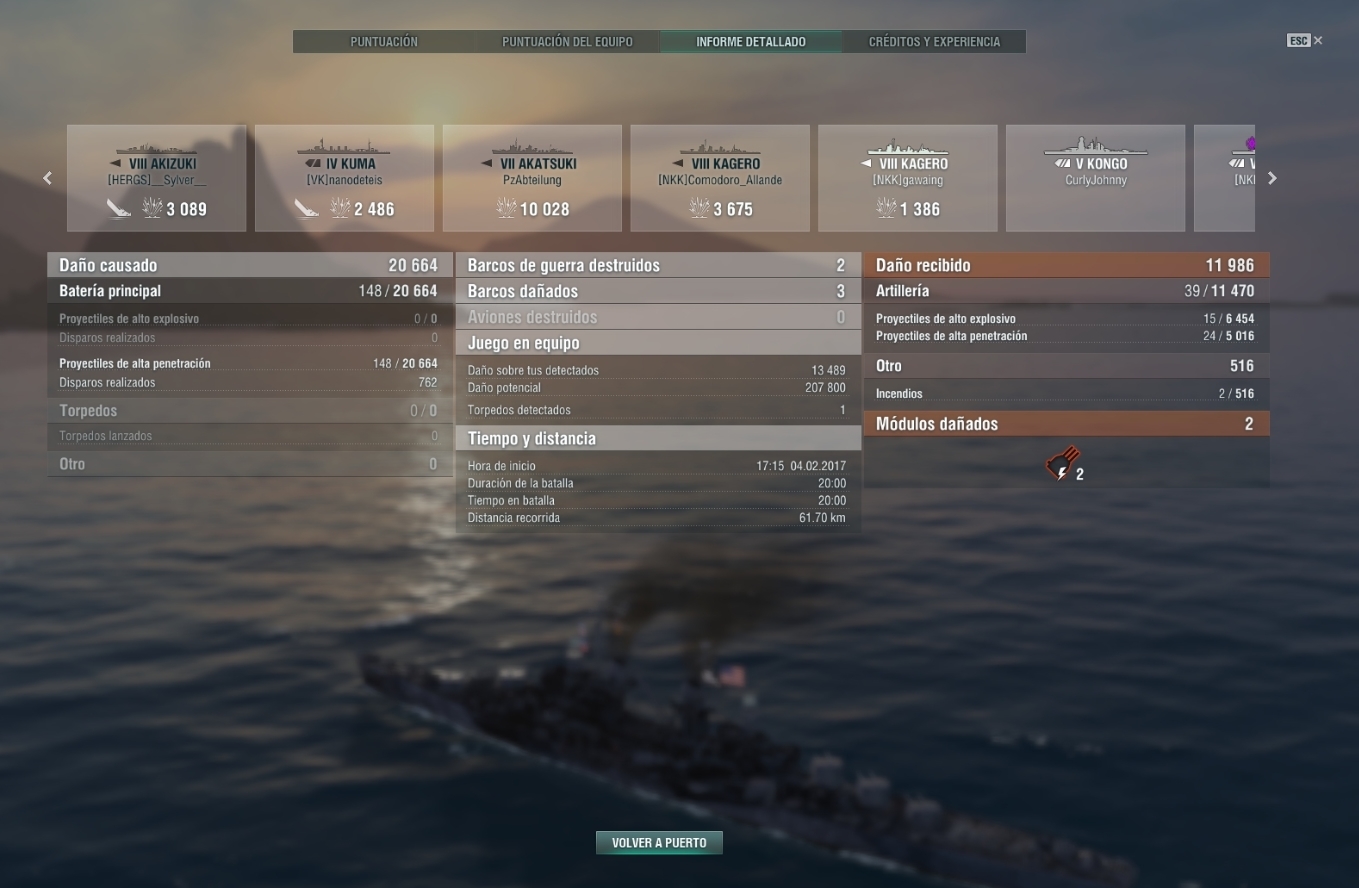The height and width of the screenshot is (888, 1359).
Task: Click the Kagero silhouette on gawaing's card
Action: (x=907, y=147)
